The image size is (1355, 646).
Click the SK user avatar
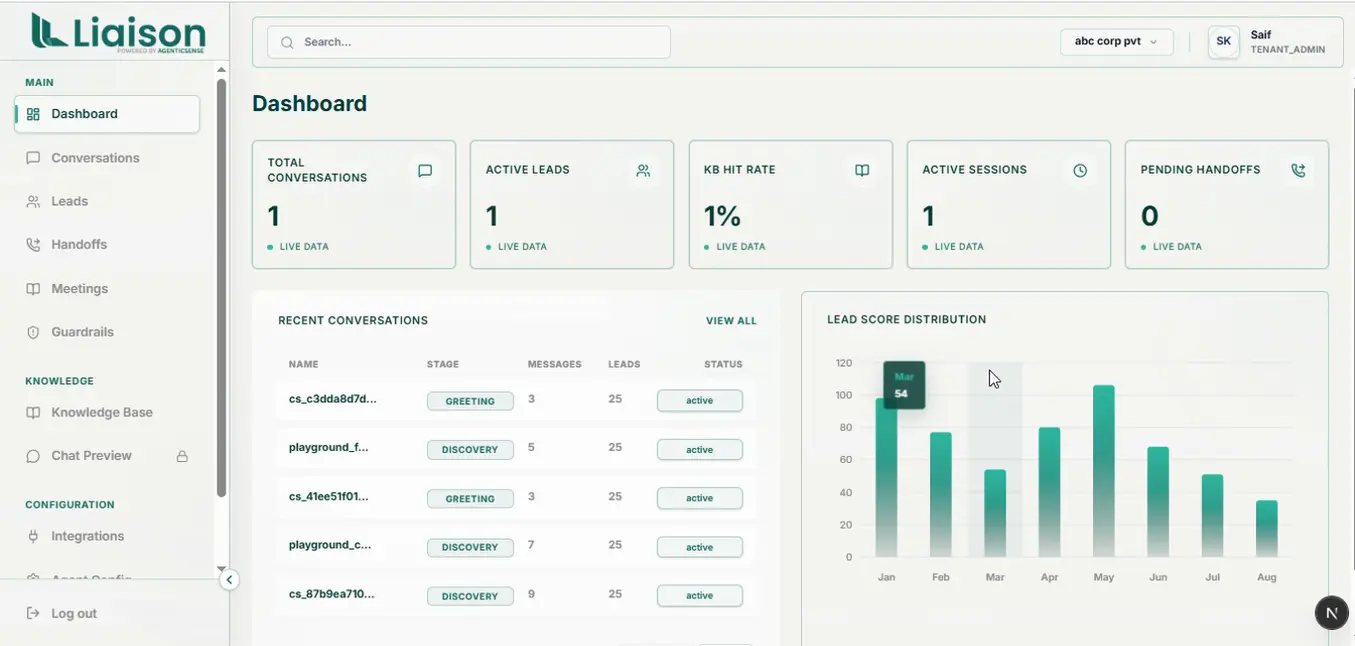click(x=1224, y=42)
